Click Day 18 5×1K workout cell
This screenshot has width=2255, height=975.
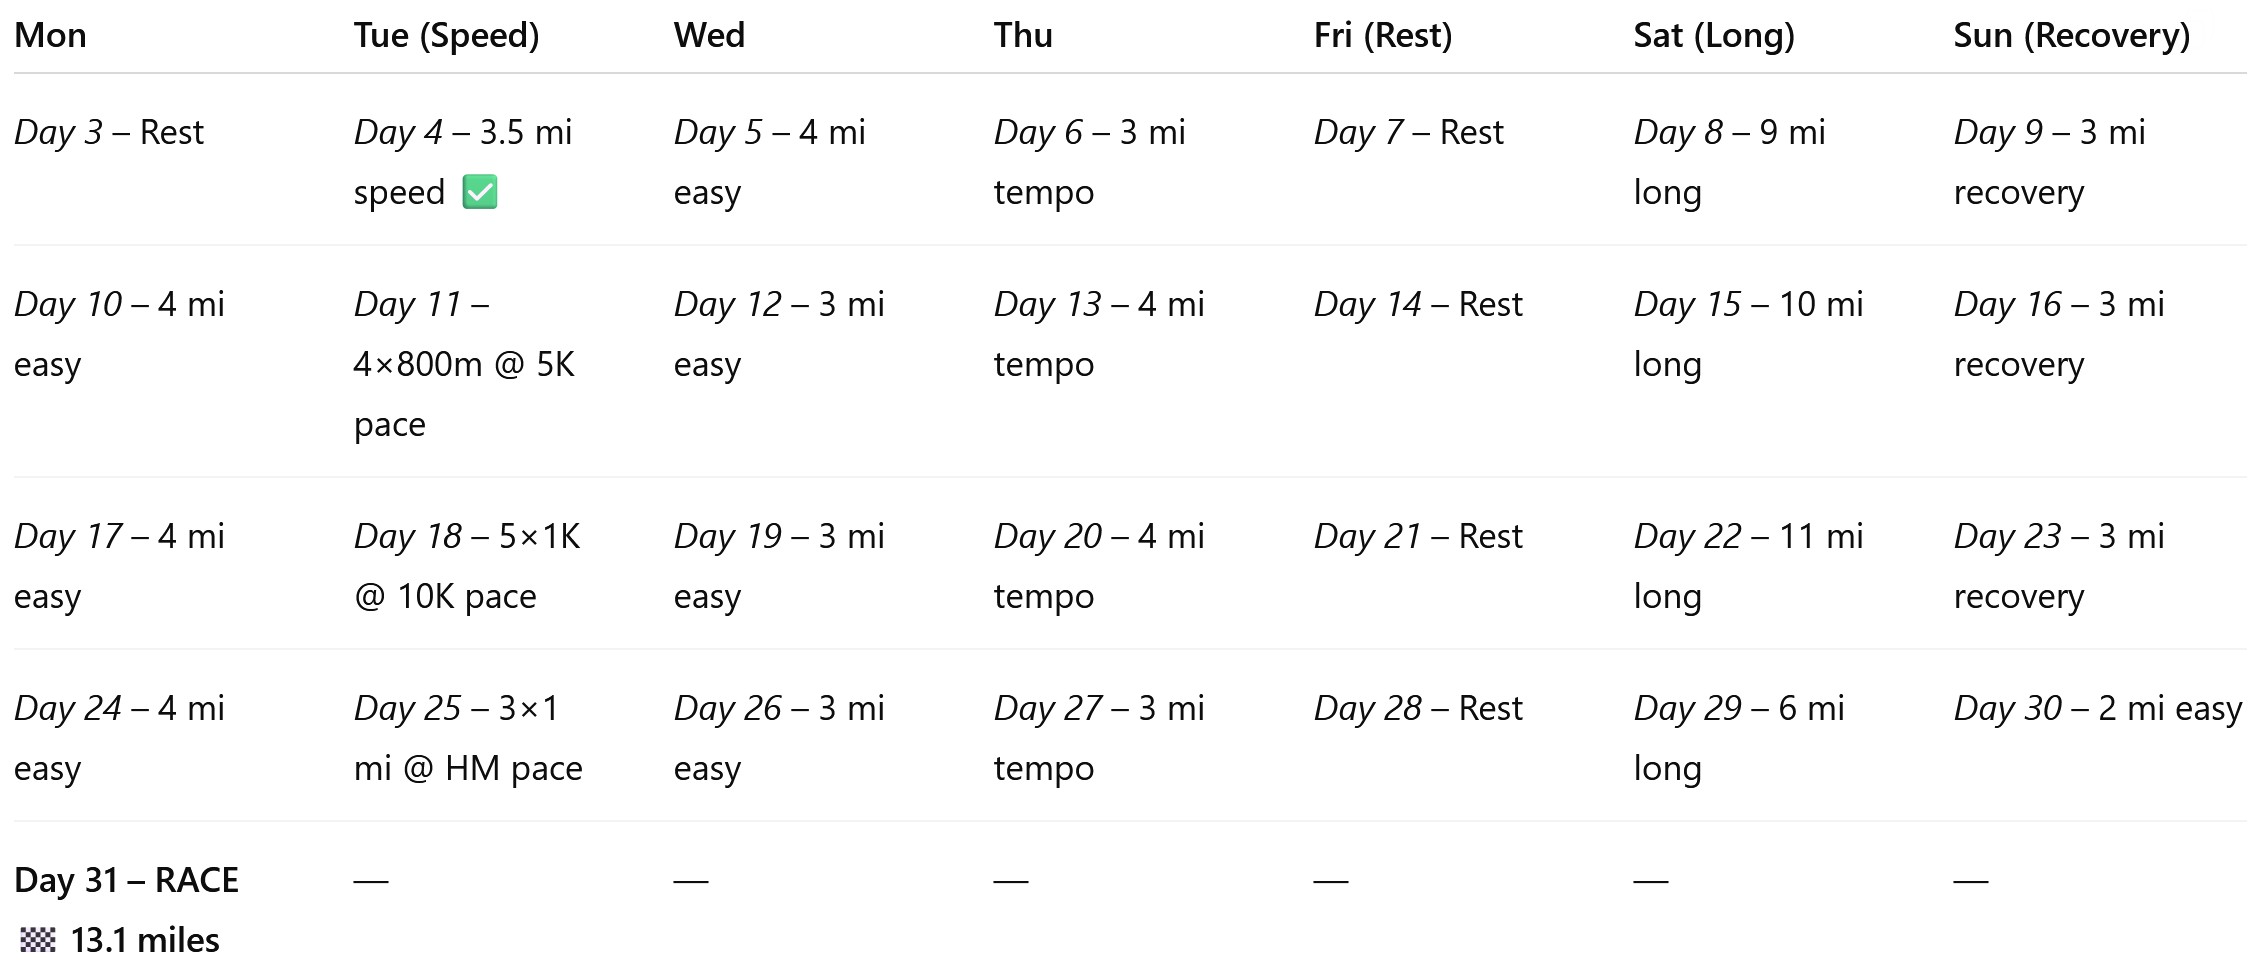pyautogui.click(x=466, y=566)
